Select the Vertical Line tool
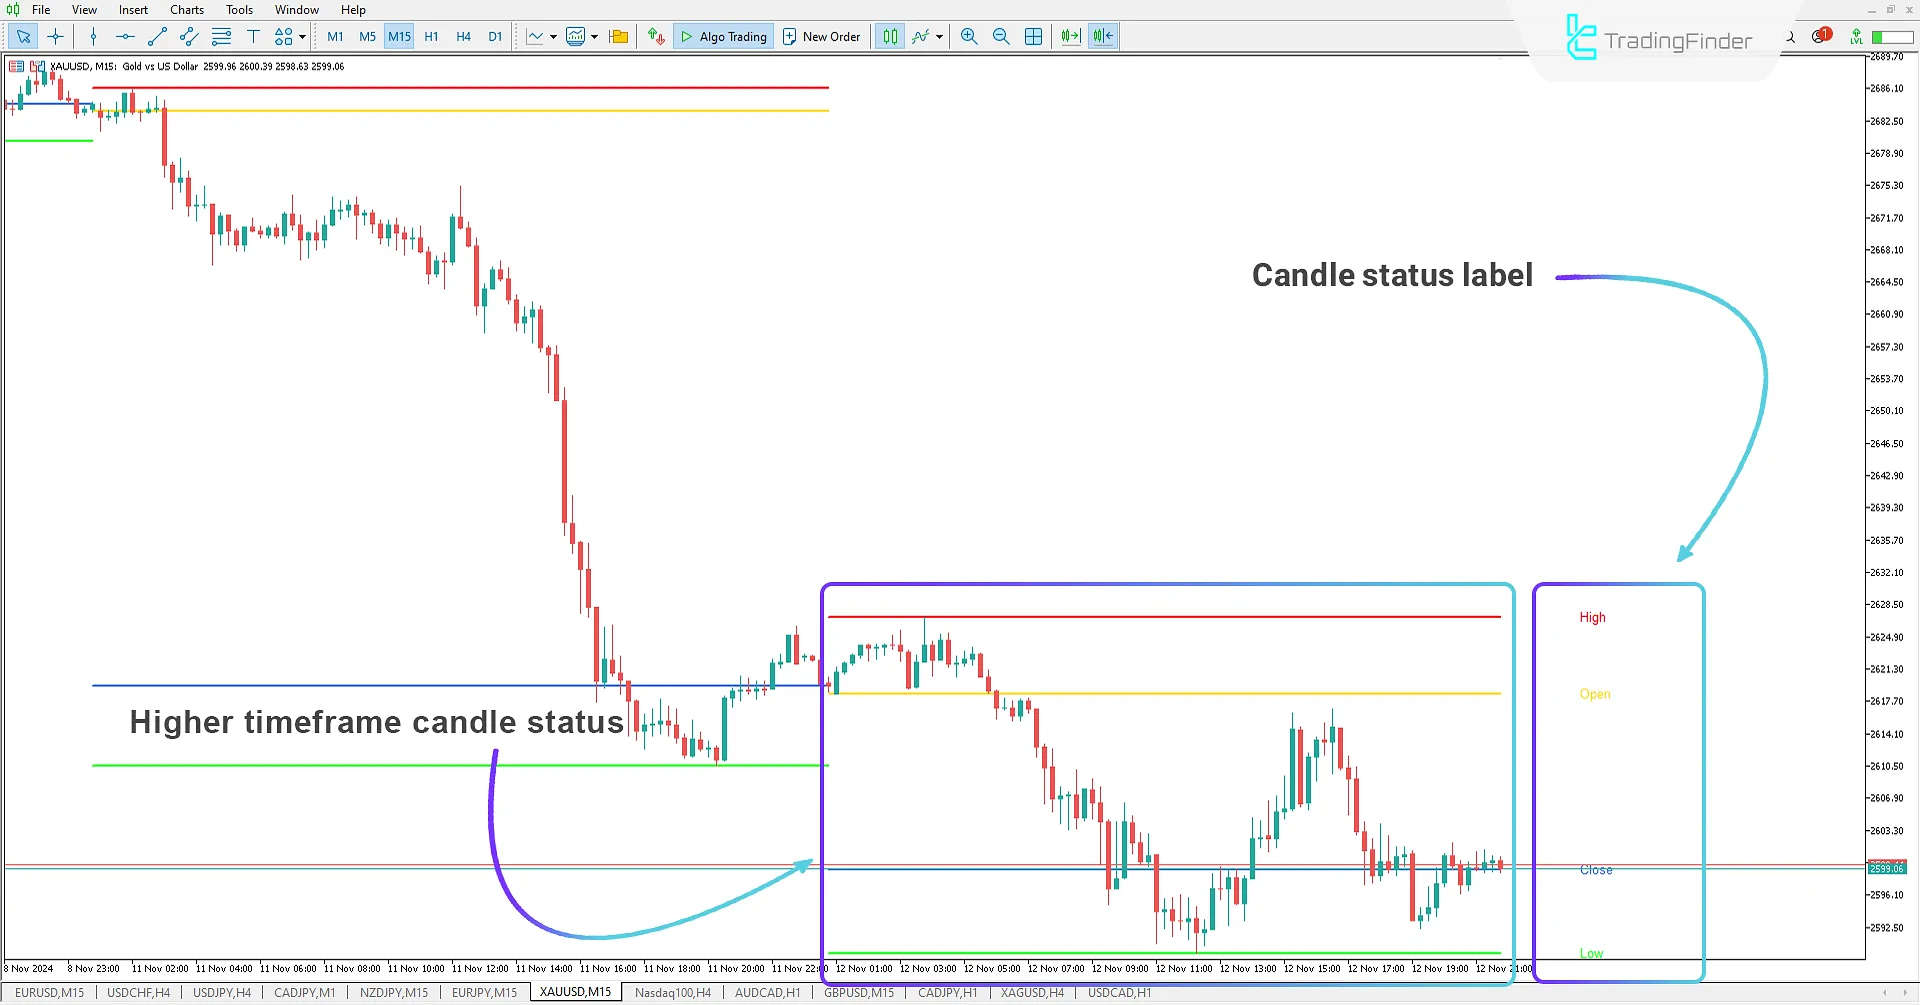The image size is (1920, 1005). point(93,36)
